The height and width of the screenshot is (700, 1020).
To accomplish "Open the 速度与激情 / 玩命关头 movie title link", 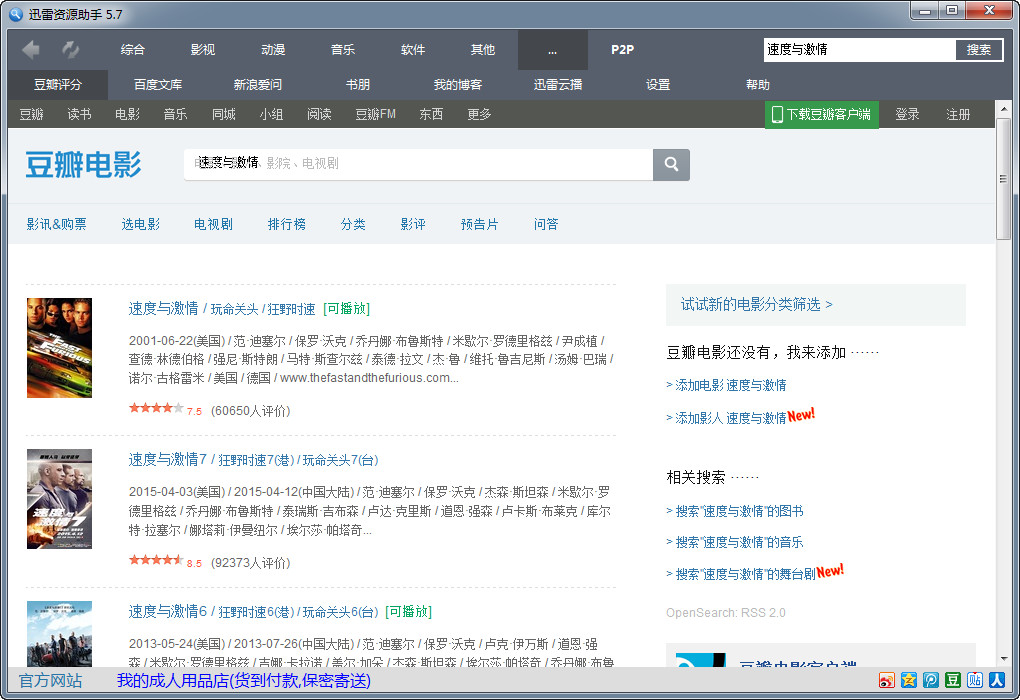I will point(222,308).
